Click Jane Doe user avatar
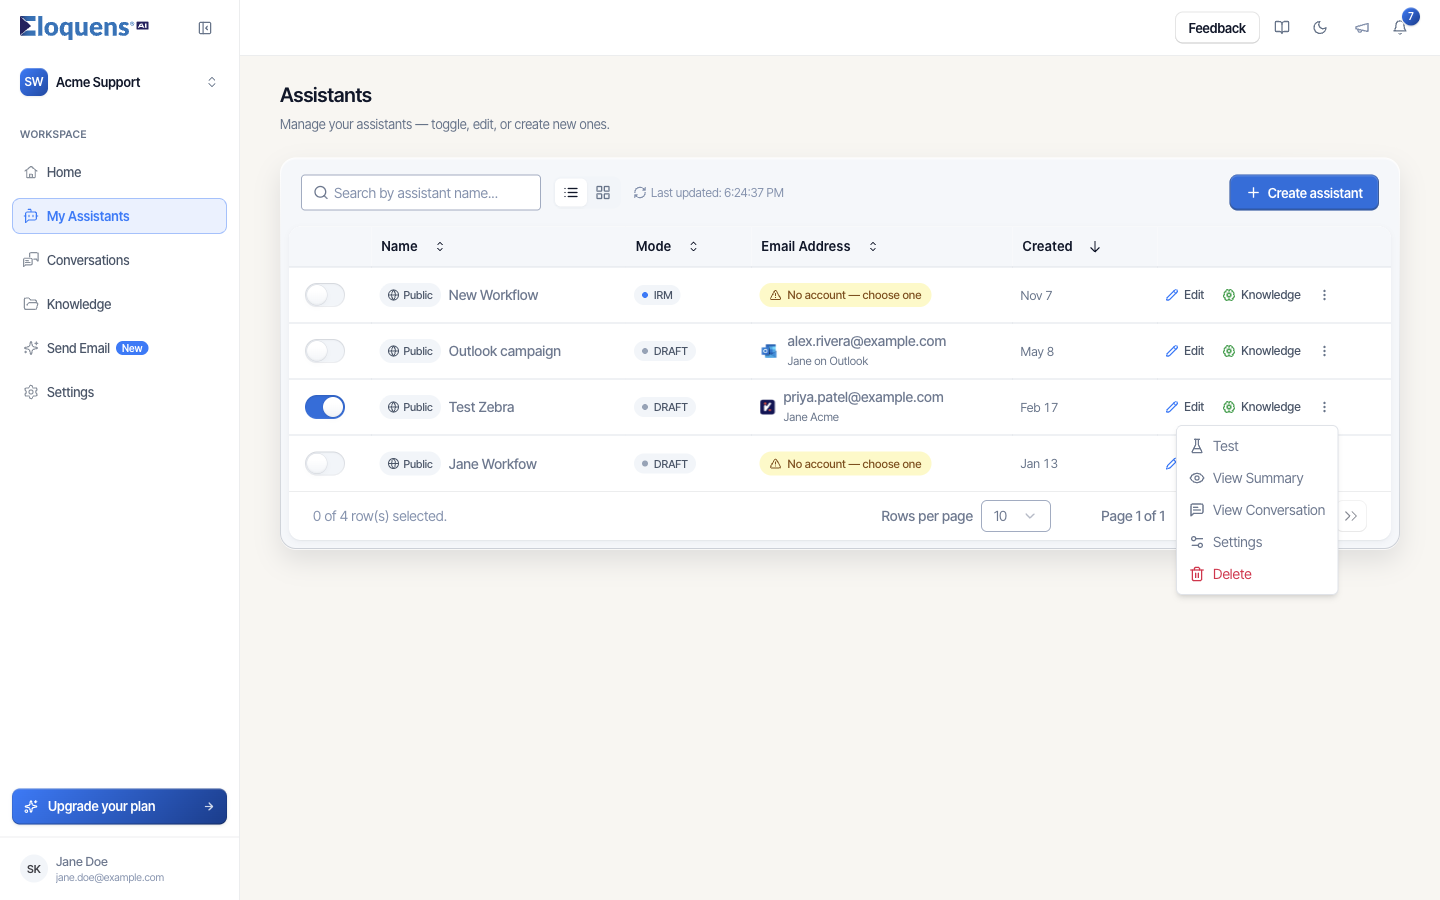The width and height of the screenshot is (1440, 900). tap(34, 869)
